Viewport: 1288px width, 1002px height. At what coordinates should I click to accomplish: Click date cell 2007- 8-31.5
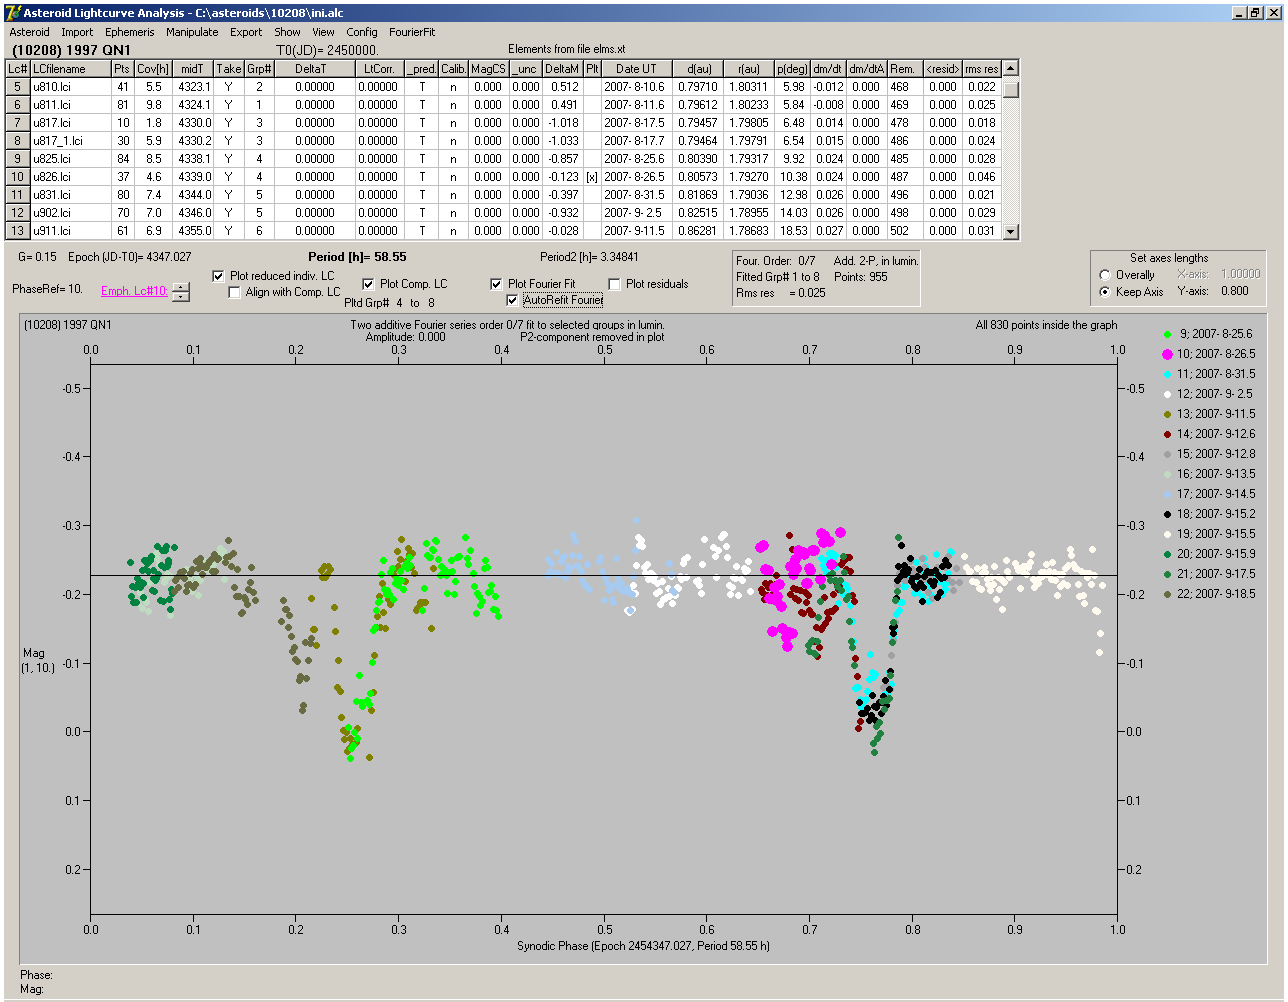click(636, 195)
